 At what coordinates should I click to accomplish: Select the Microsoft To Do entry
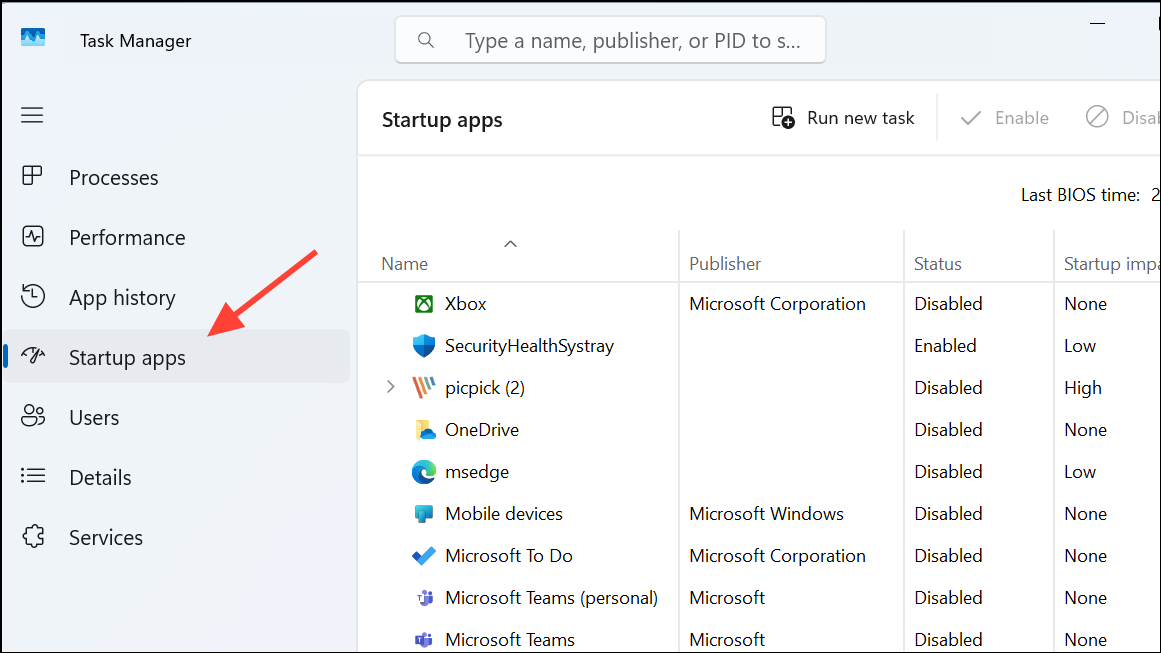[509, 556]
